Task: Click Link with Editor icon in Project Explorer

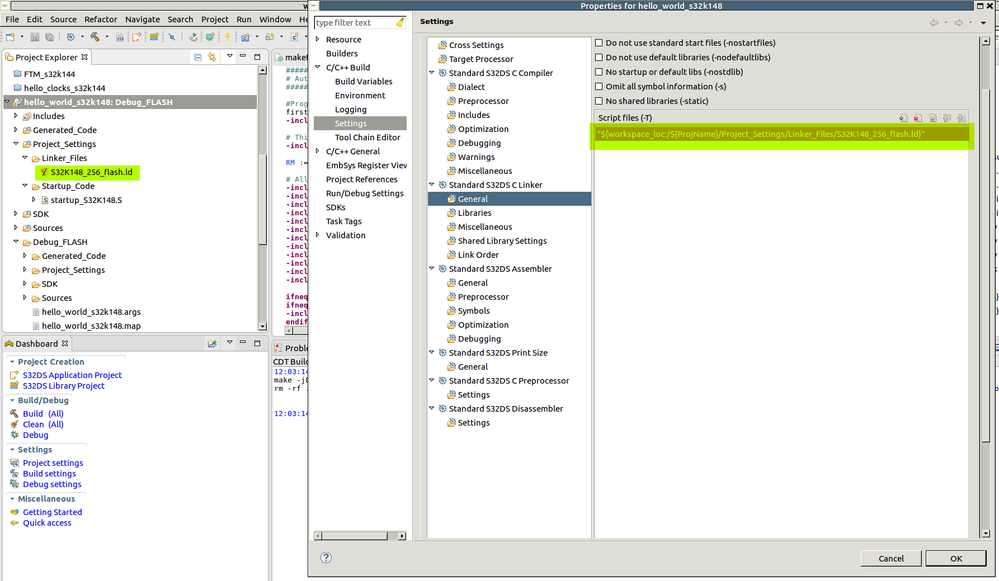Action: pos(212,57)
